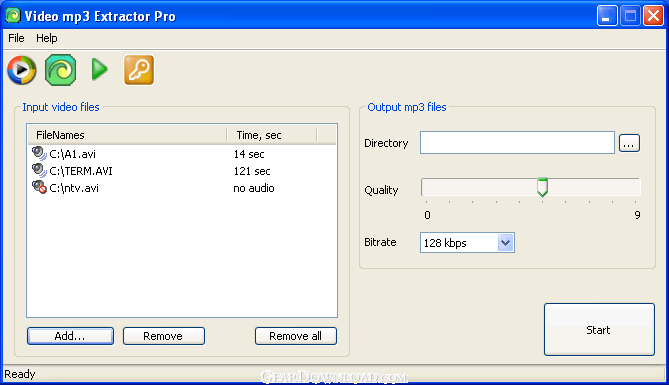669x385 pixels.
Task: Click the green swirl toolbar icon
Action: [x=61, y=70]
